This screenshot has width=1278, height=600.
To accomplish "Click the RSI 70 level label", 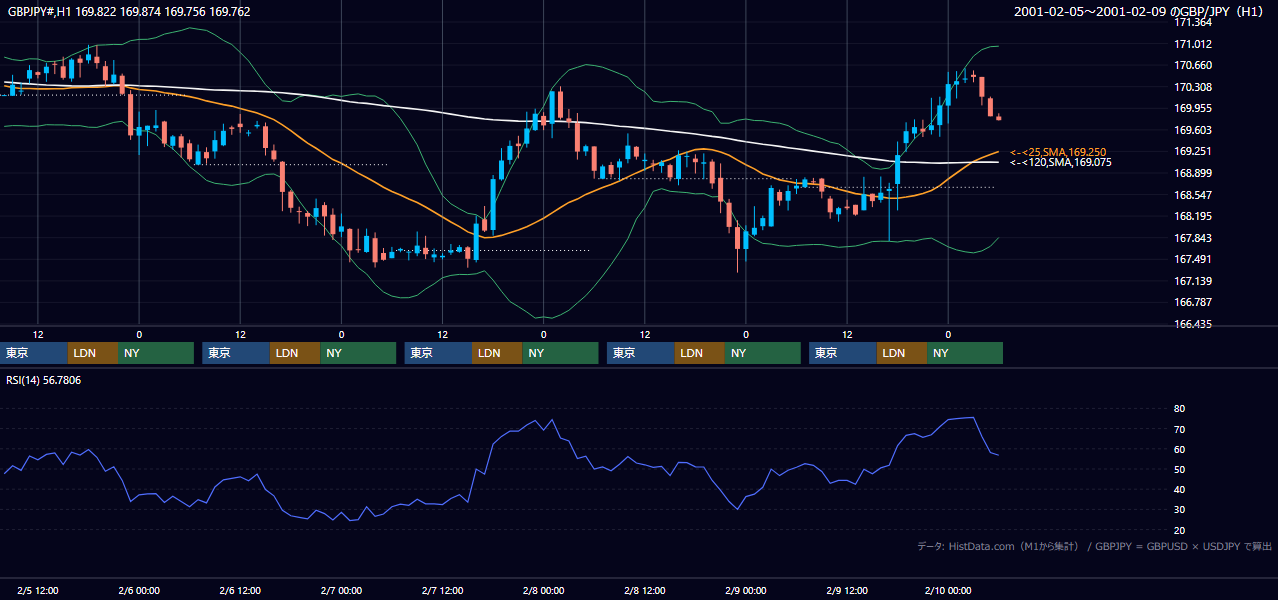I will 1180,429.
